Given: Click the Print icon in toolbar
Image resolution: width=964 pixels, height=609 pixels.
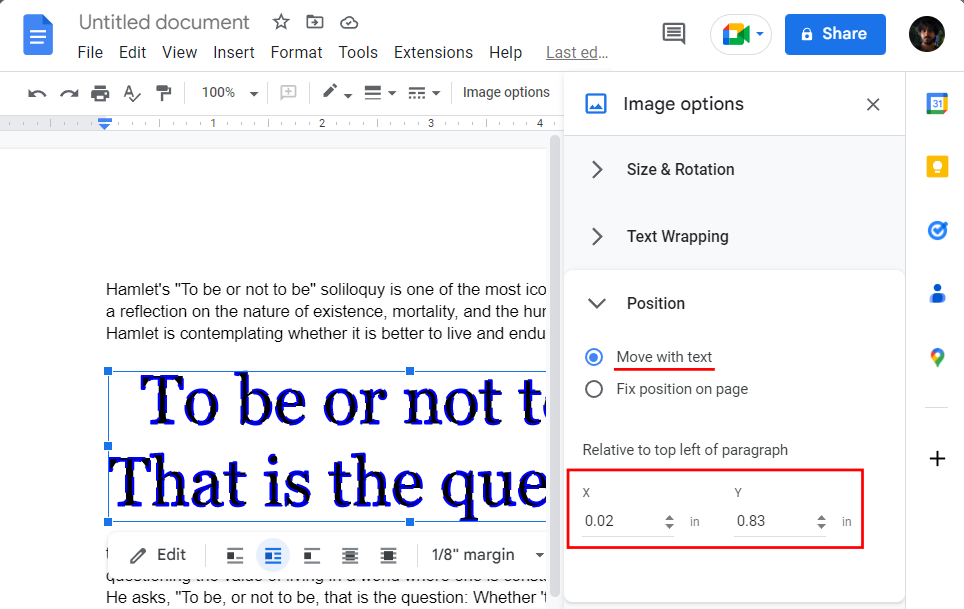Looking at the screenshot, I should (100, 93).
